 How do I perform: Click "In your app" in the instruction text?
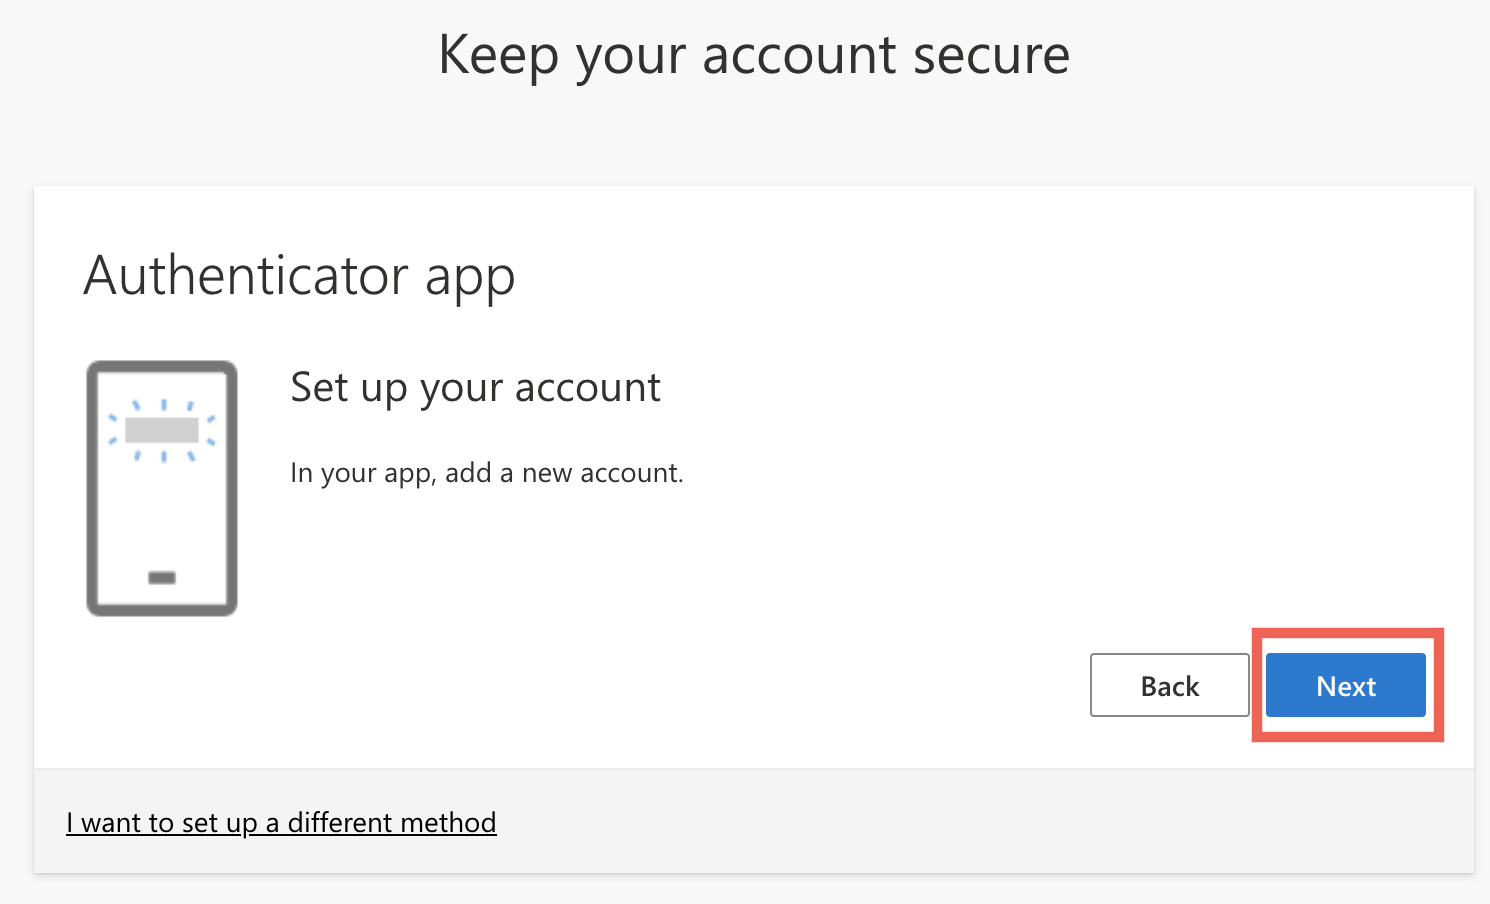tap(362, 472)
